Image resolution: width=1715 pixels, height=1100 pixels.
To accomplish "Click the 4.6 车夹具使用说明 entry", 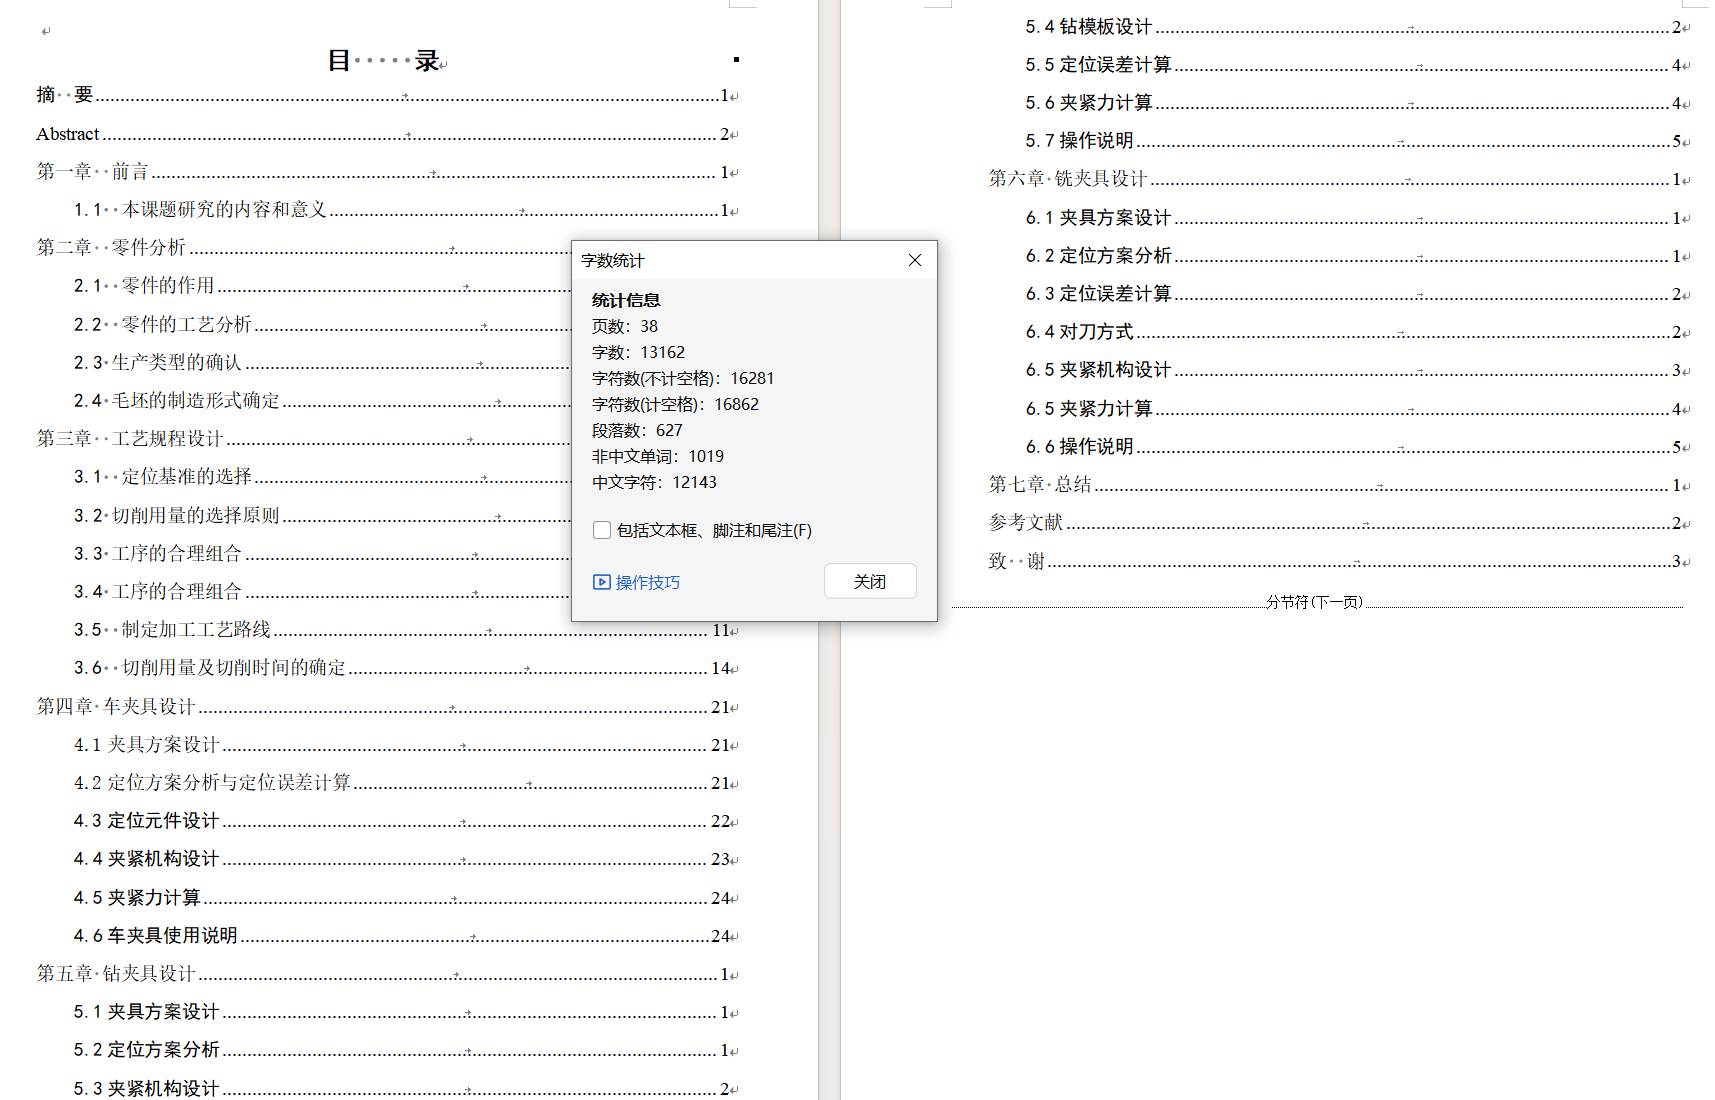I will [x=405, y=935].
